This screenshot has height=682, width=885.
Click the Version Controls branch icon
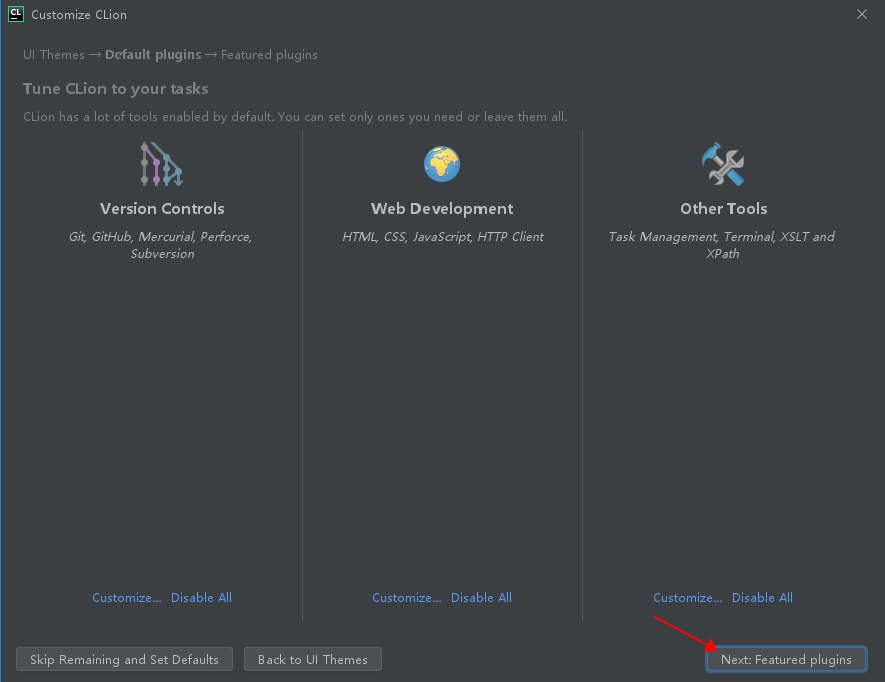pos(162,164)
